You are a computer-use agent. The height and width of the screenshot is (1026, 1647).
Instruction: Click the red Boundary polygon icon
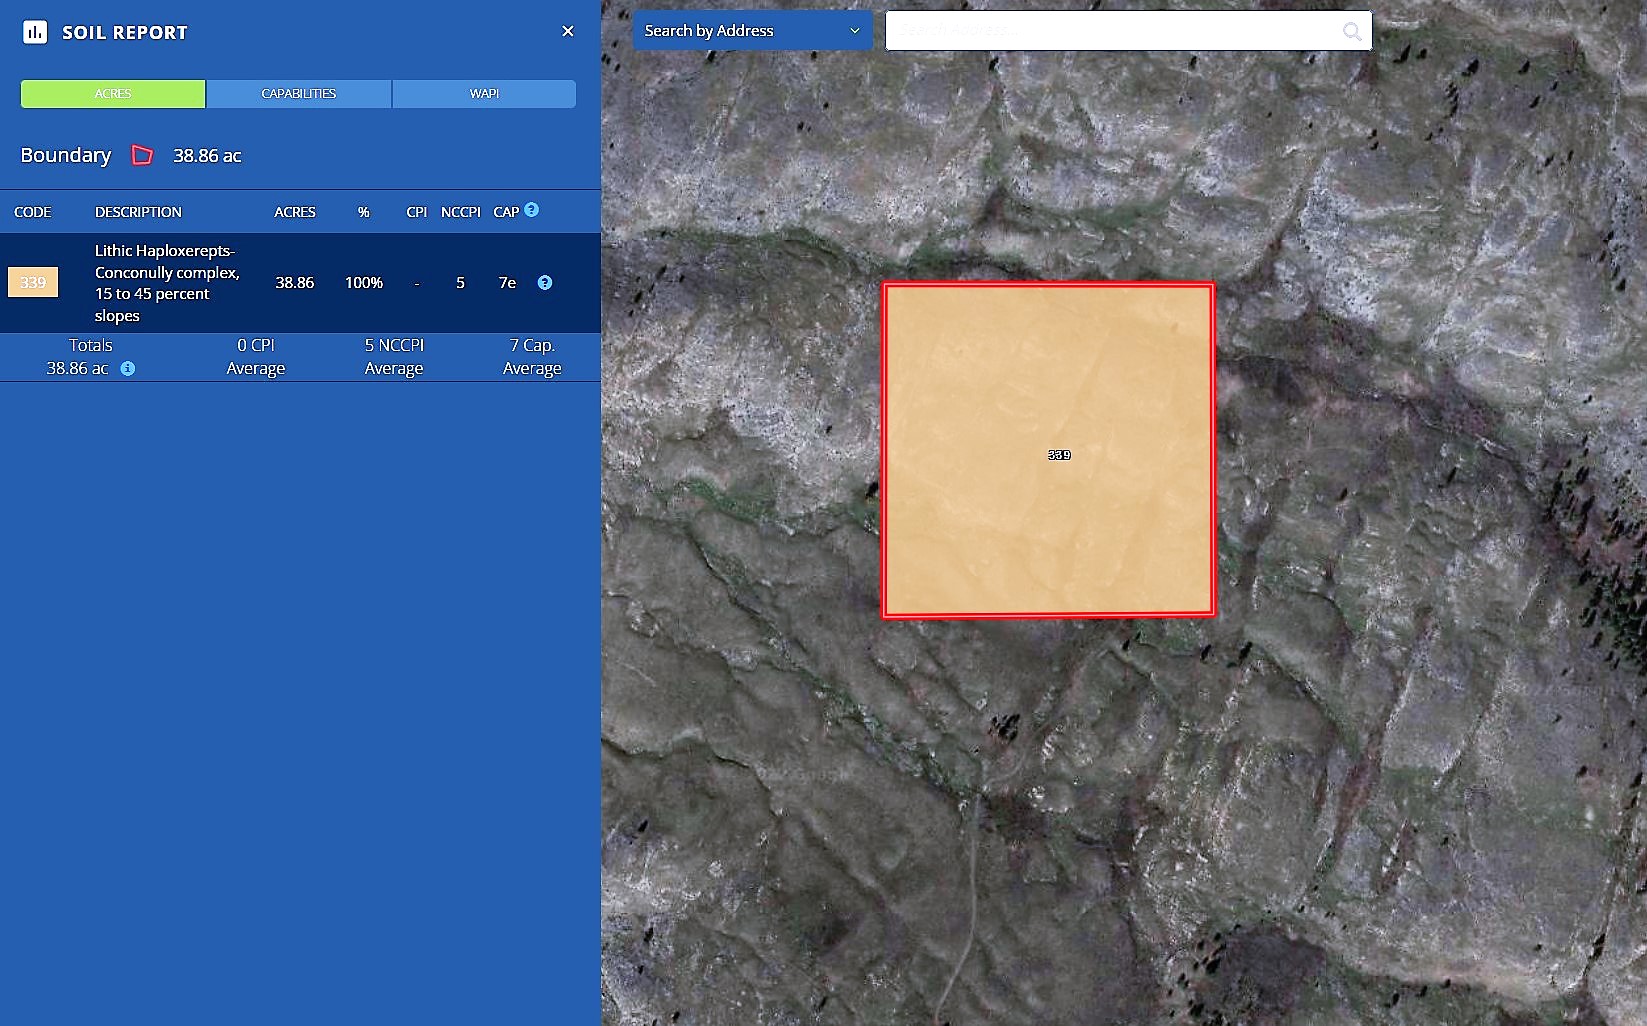[143, 155]
